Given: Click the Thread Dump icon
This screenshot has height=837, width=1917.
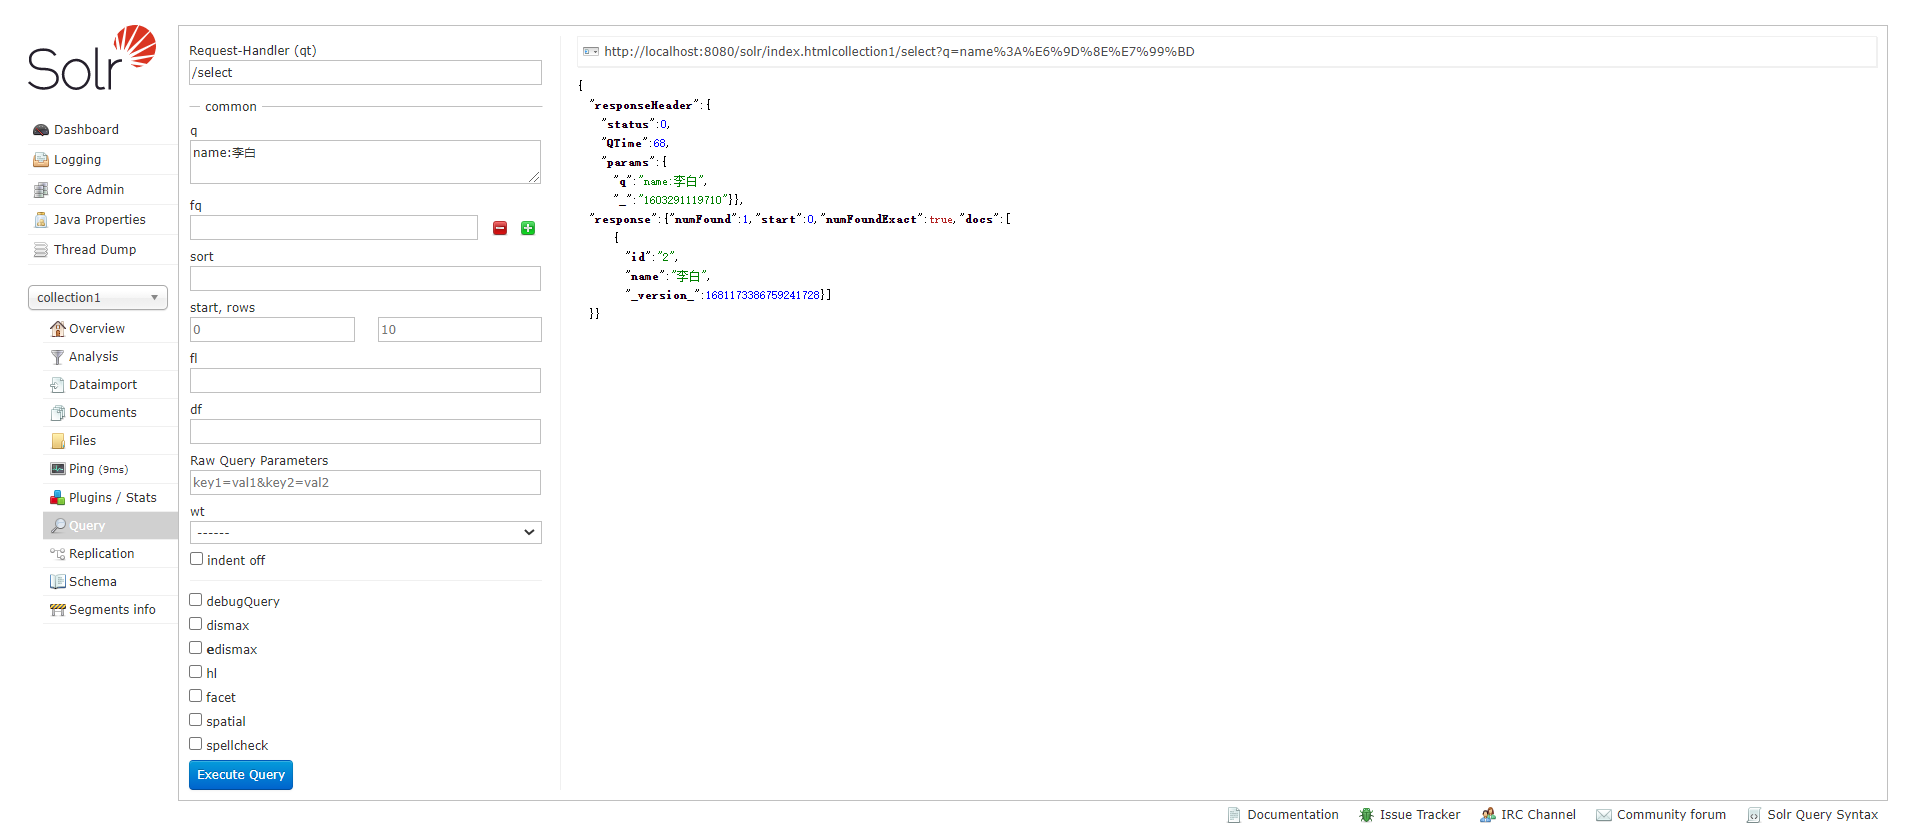Looking at the screenshot, I should [x=41, y=250].
